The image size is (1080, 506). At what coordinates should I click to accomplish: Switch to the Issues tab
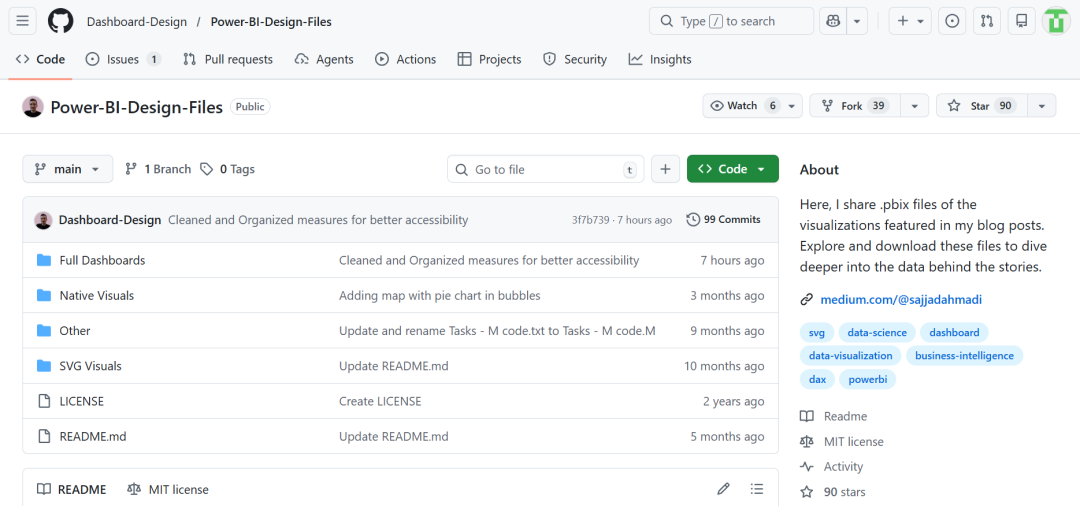123,59
